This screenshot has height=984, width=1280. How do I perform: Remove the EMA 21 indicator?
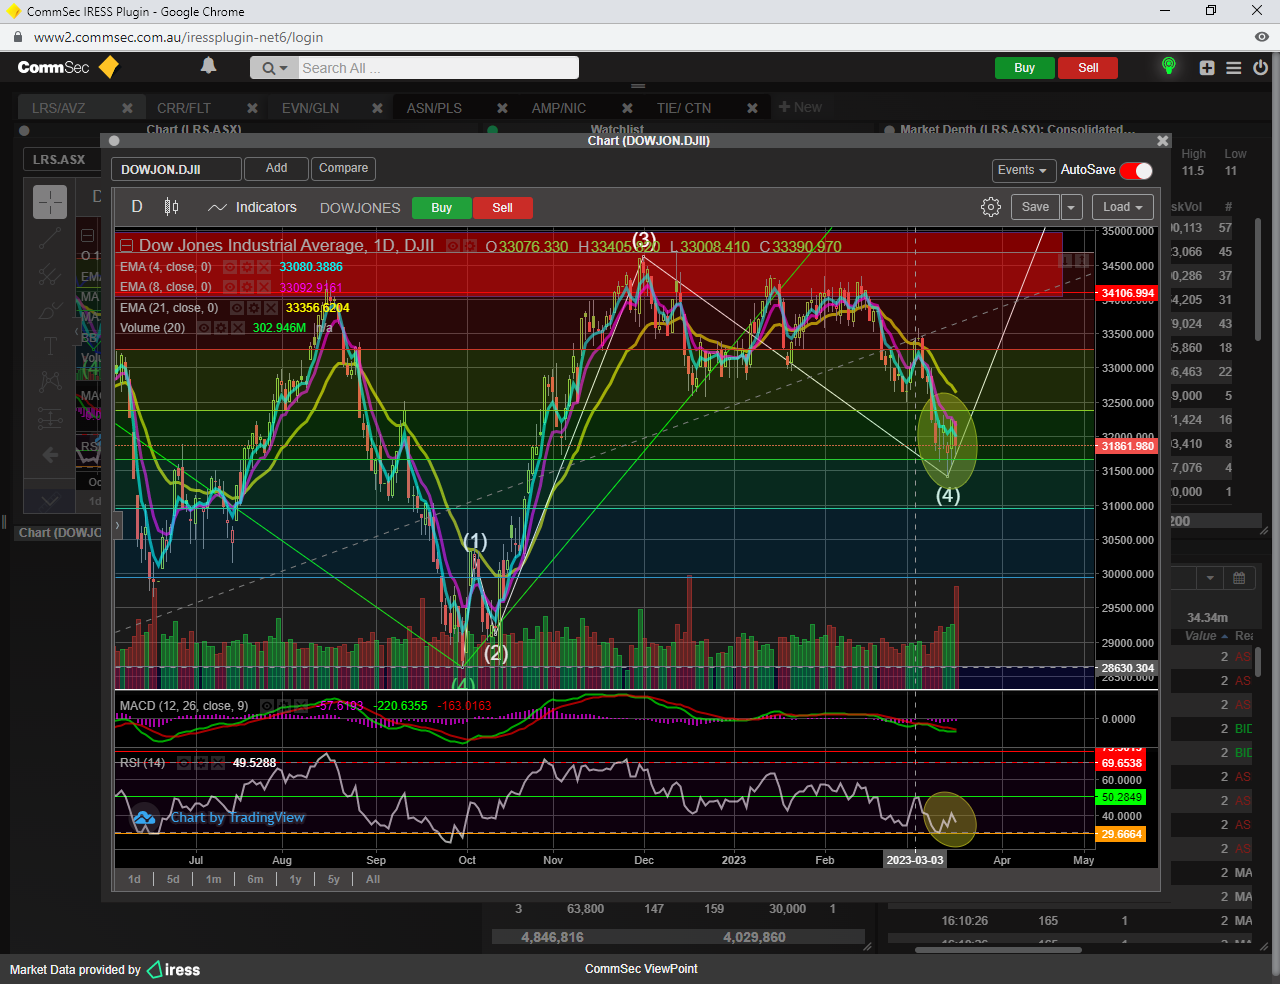(x=270, y=308)
